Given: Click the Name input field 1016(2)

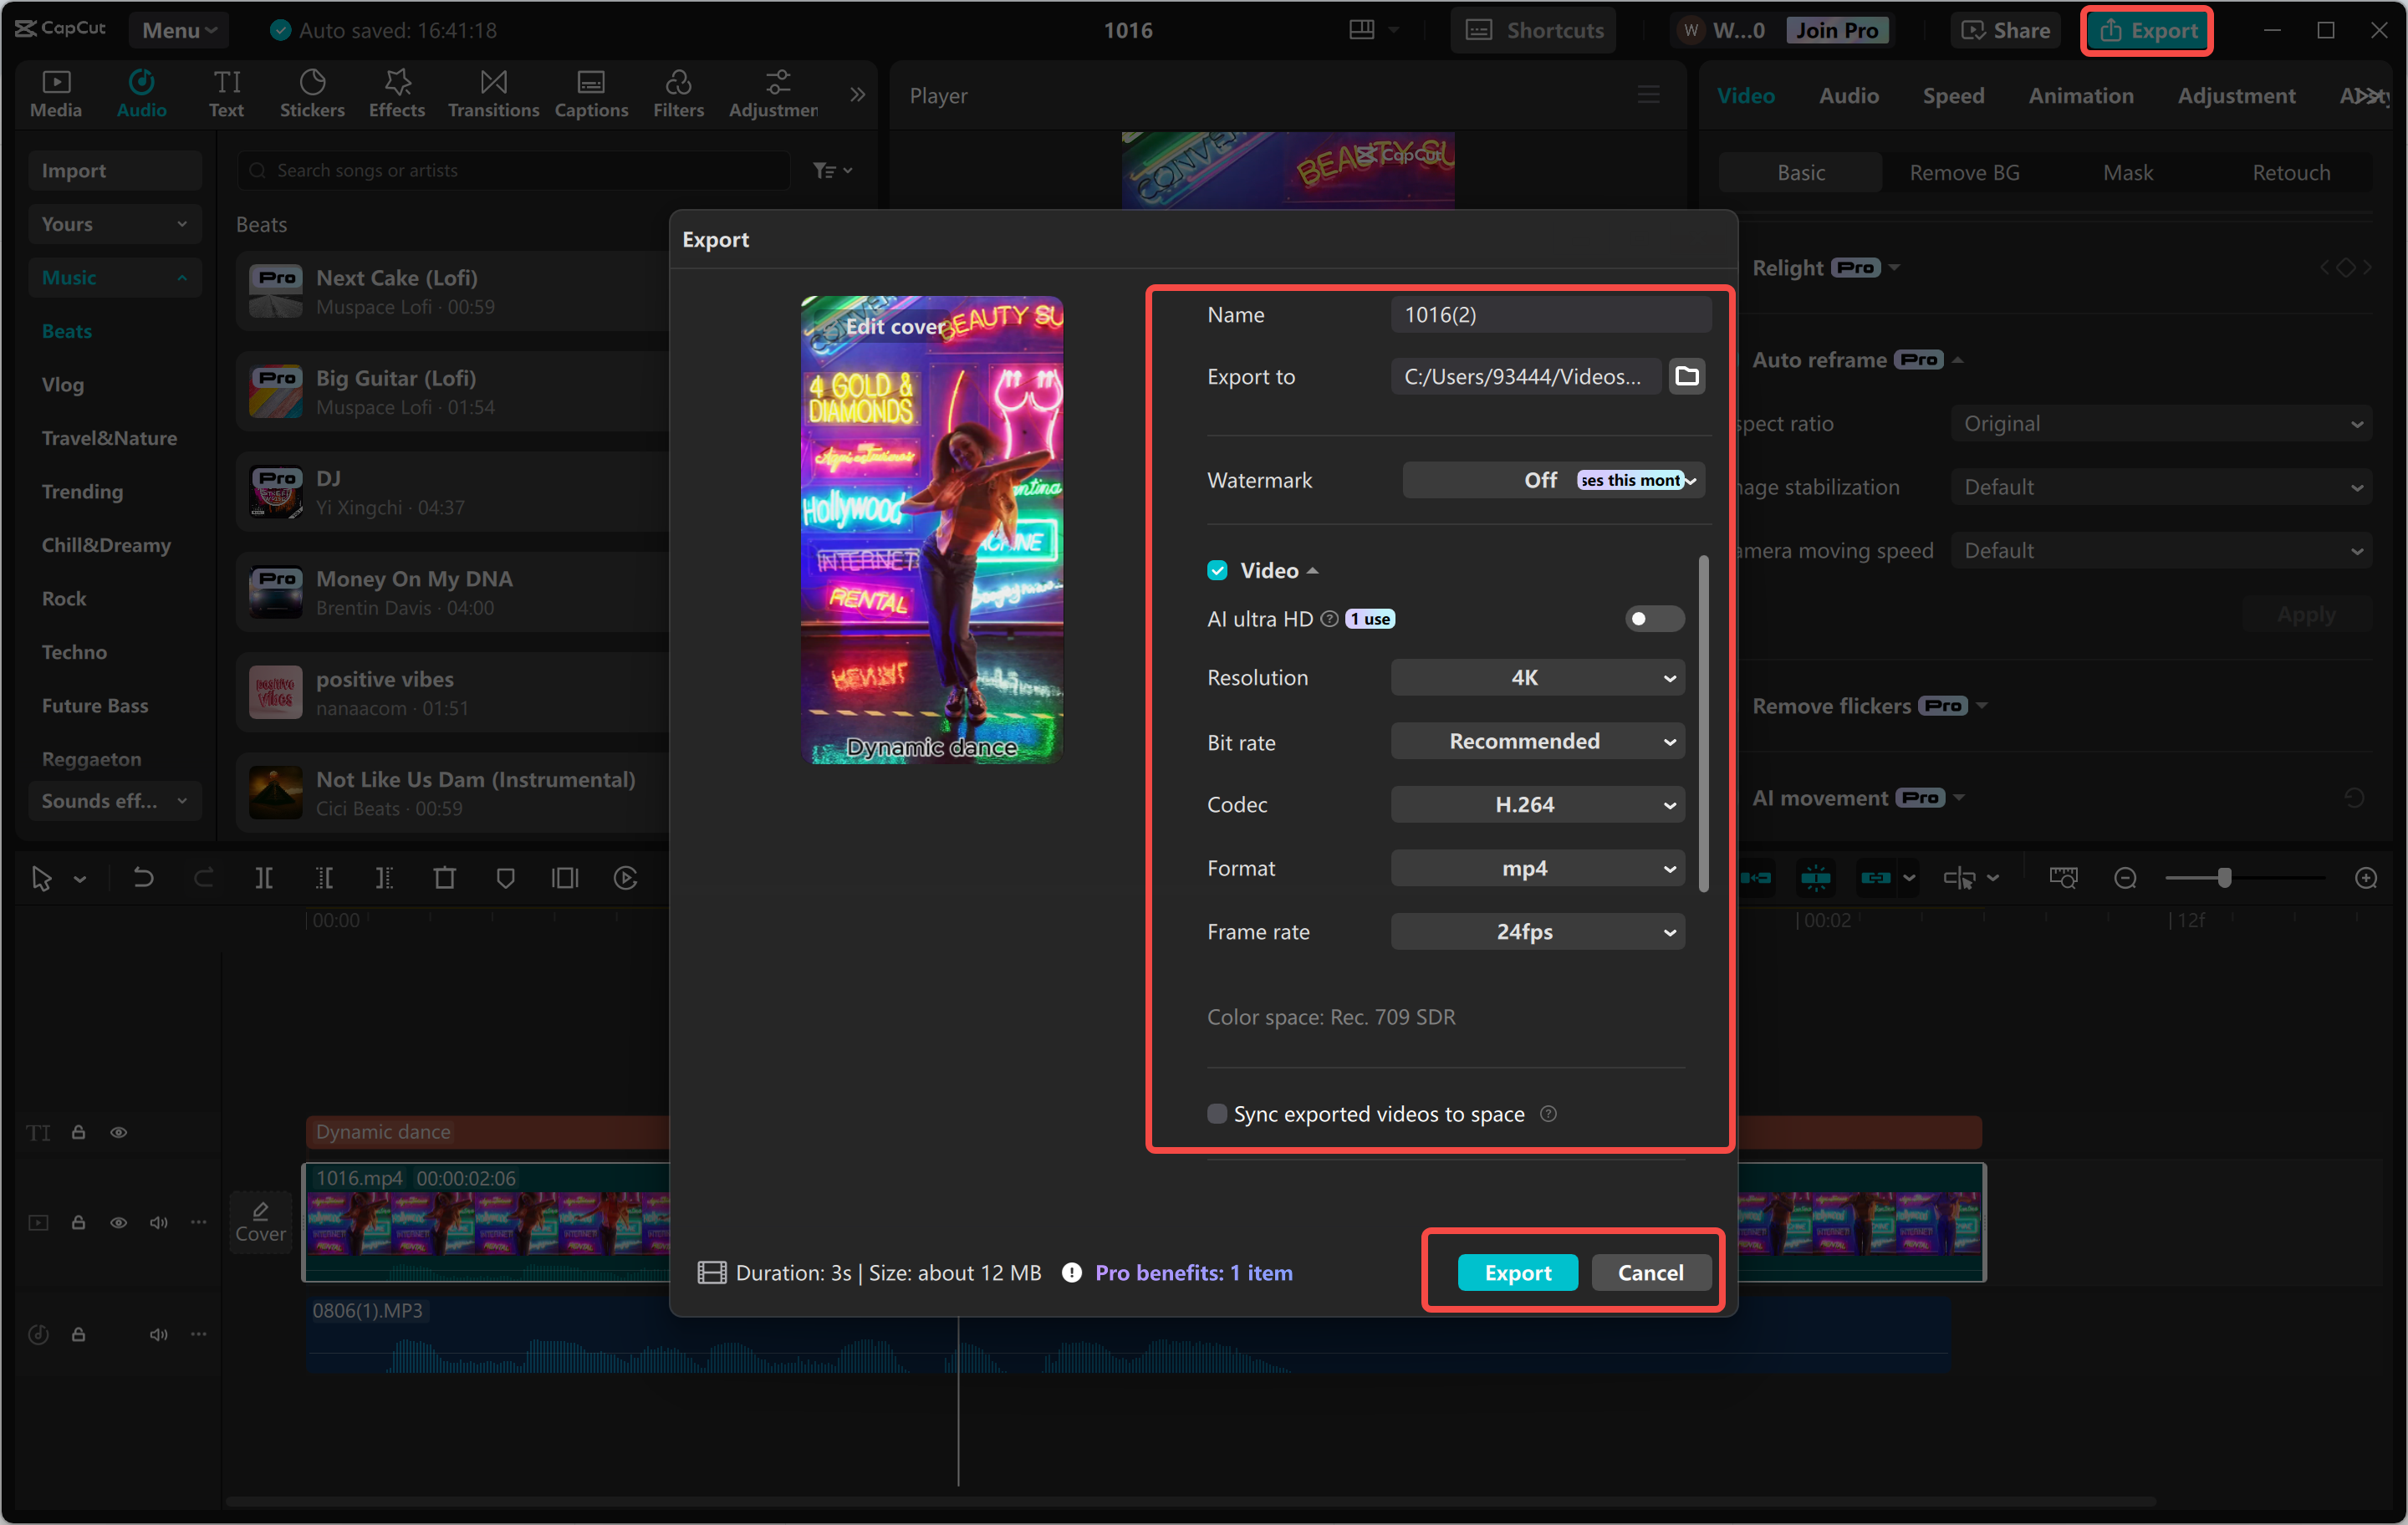Looking at the screenshot, I should tap(1550, 315).
